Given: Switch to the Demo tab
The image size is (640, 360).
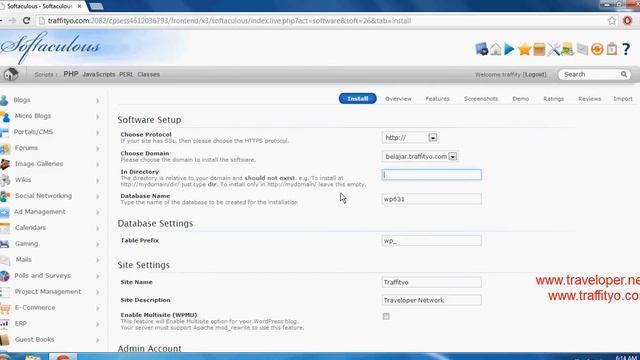Looking at the screenshot, I should pyautogui.click(x=520, y=99).
